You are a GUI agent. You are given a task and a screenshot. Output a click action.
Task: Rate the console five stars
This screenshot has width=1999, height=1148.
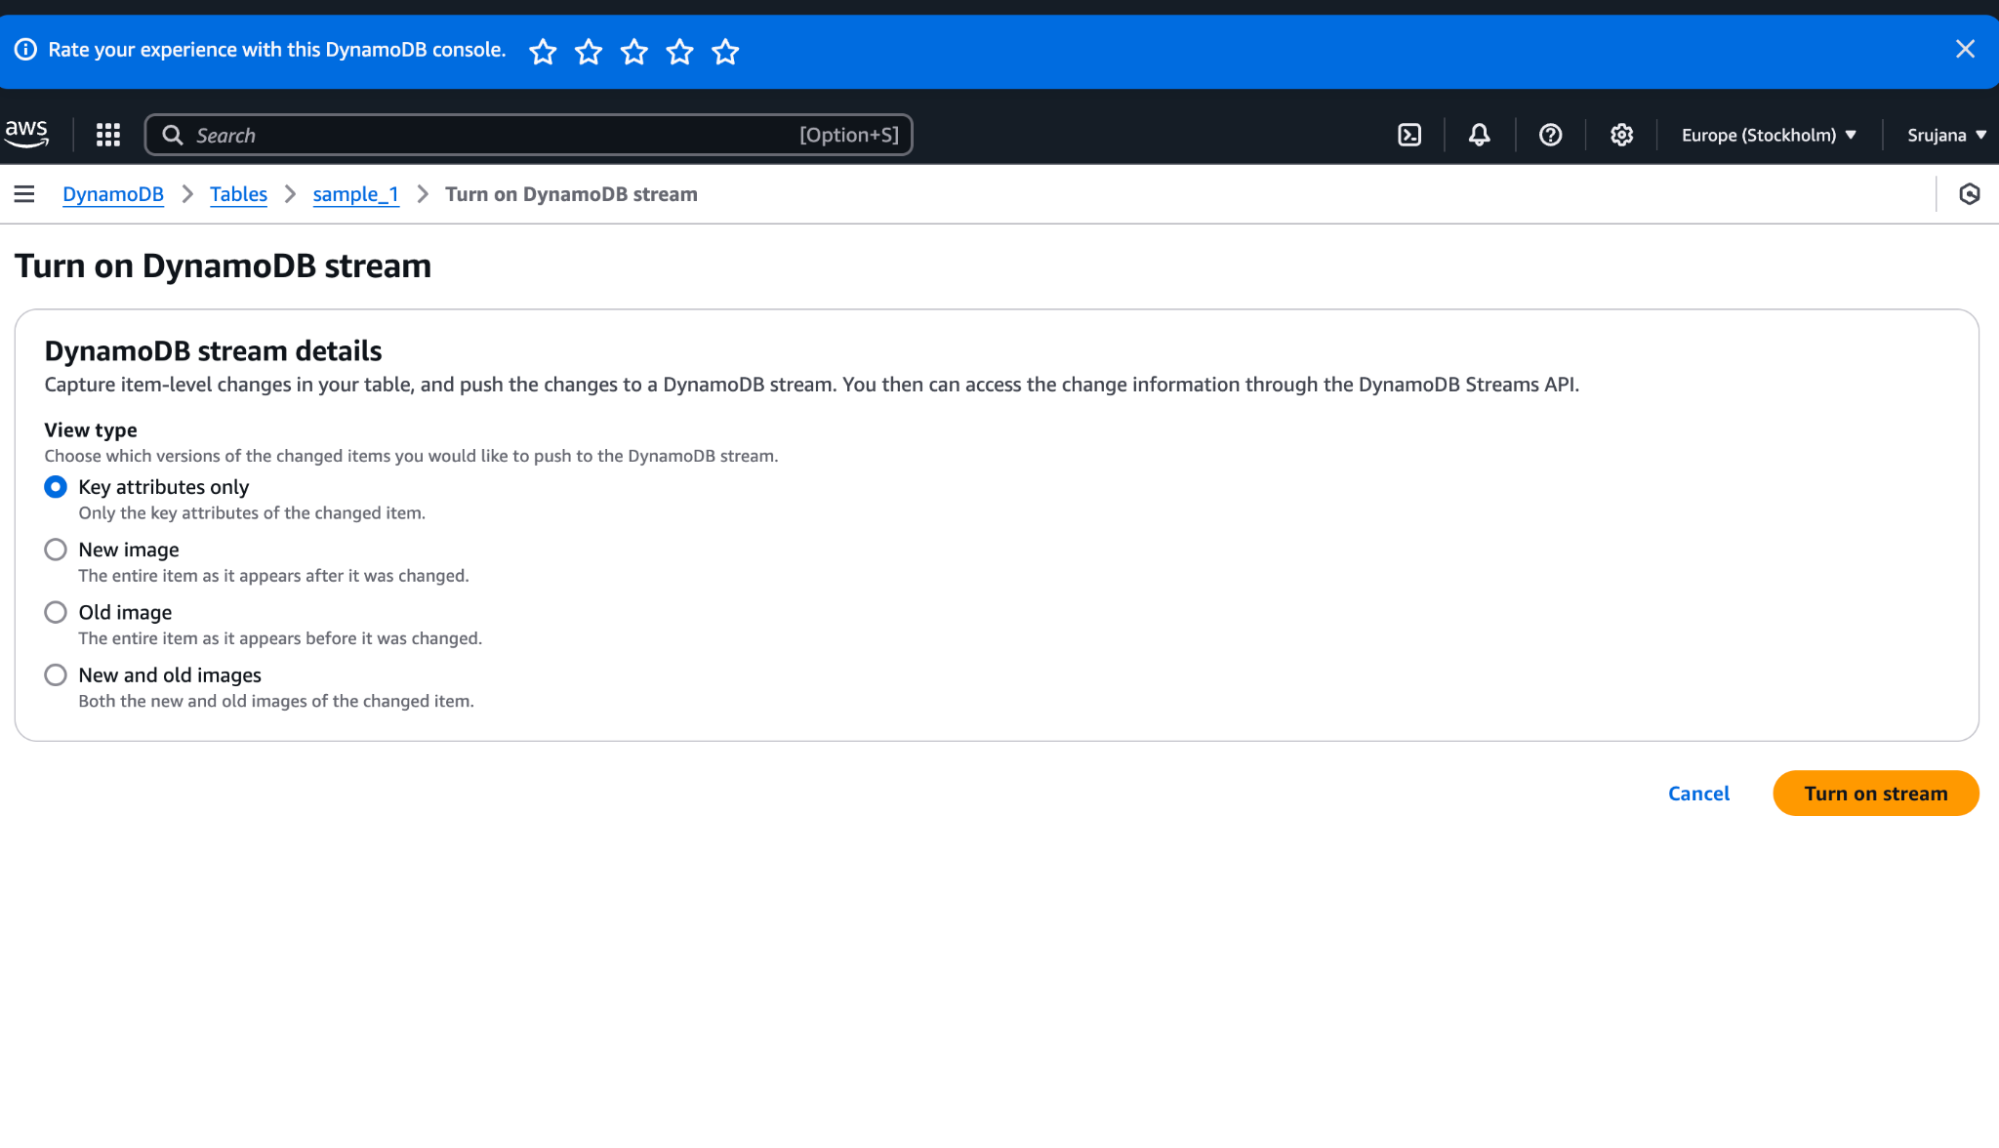(726, 51)
